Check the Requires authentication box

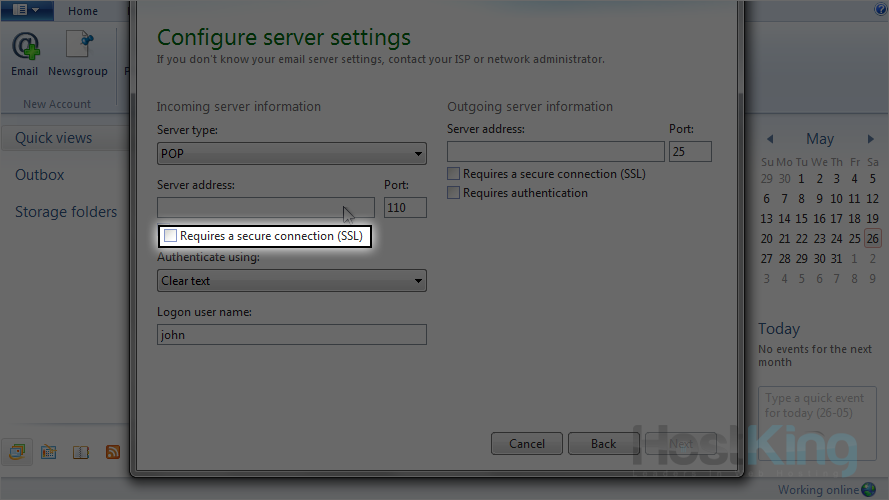454,193
